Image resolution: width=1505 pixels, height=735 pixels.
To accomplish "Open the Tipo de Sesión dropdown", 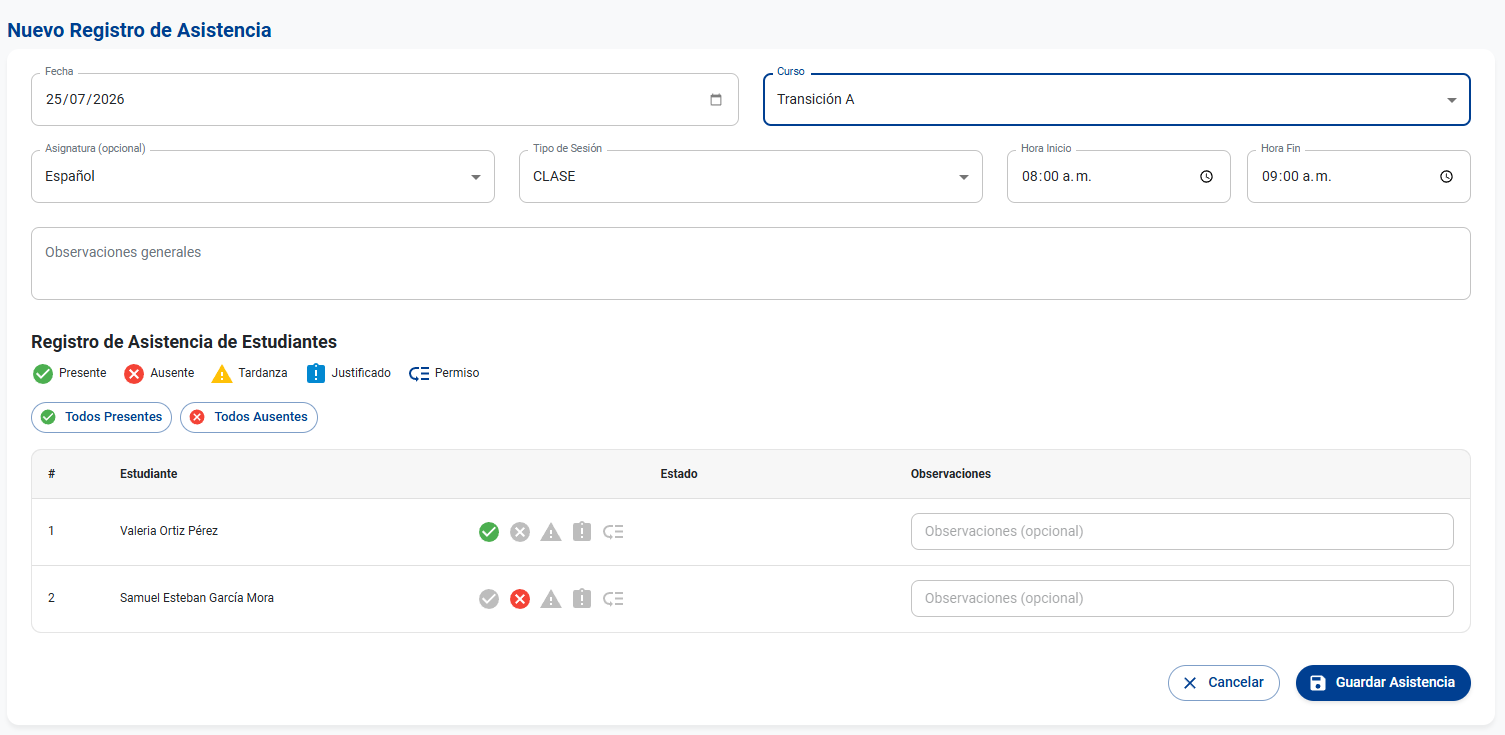I will [x=751, y=176].
